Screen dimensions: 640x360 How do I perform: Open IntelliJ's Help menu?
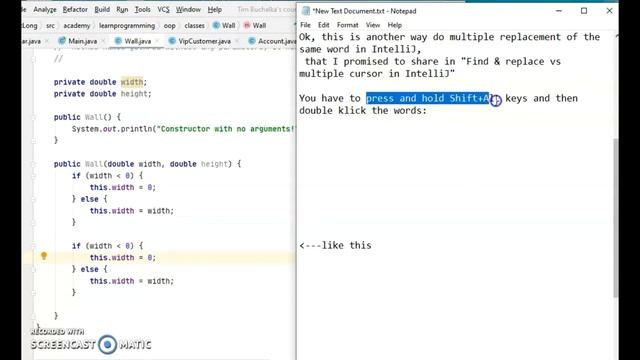click(215, 9)
